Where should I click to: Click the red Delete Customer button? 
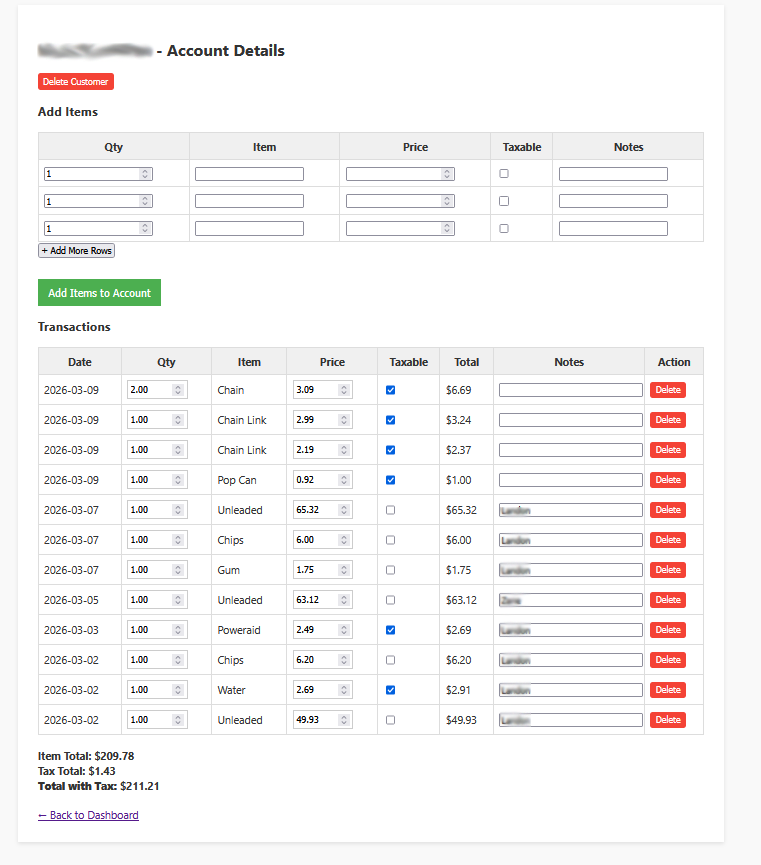(x=76, y=82)
